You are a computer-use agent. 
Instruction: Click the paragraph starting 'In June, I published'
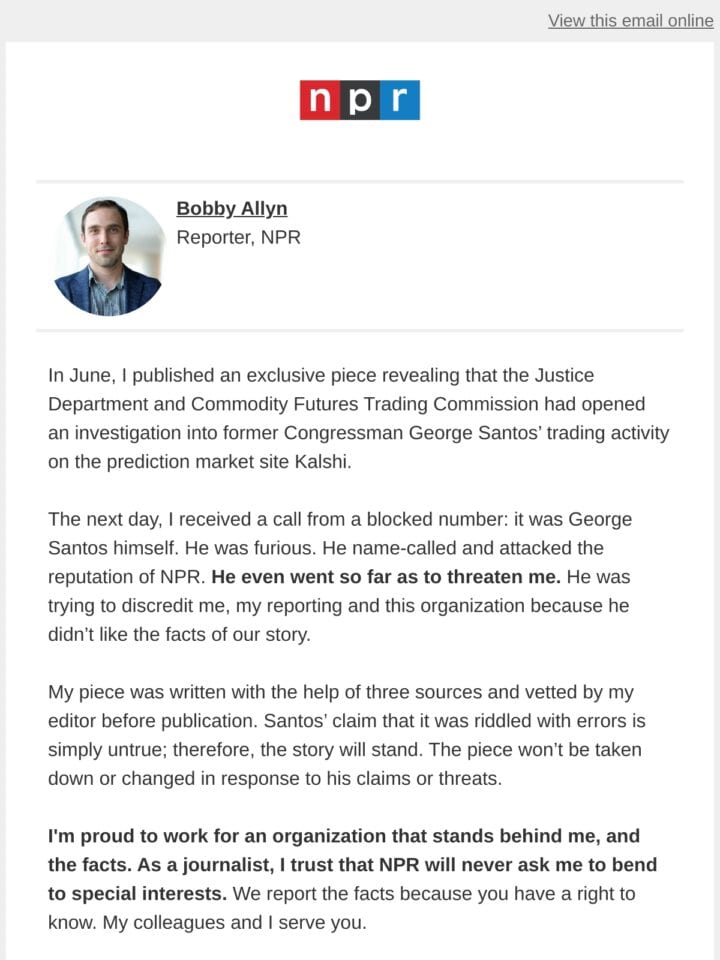pos(359,418)
